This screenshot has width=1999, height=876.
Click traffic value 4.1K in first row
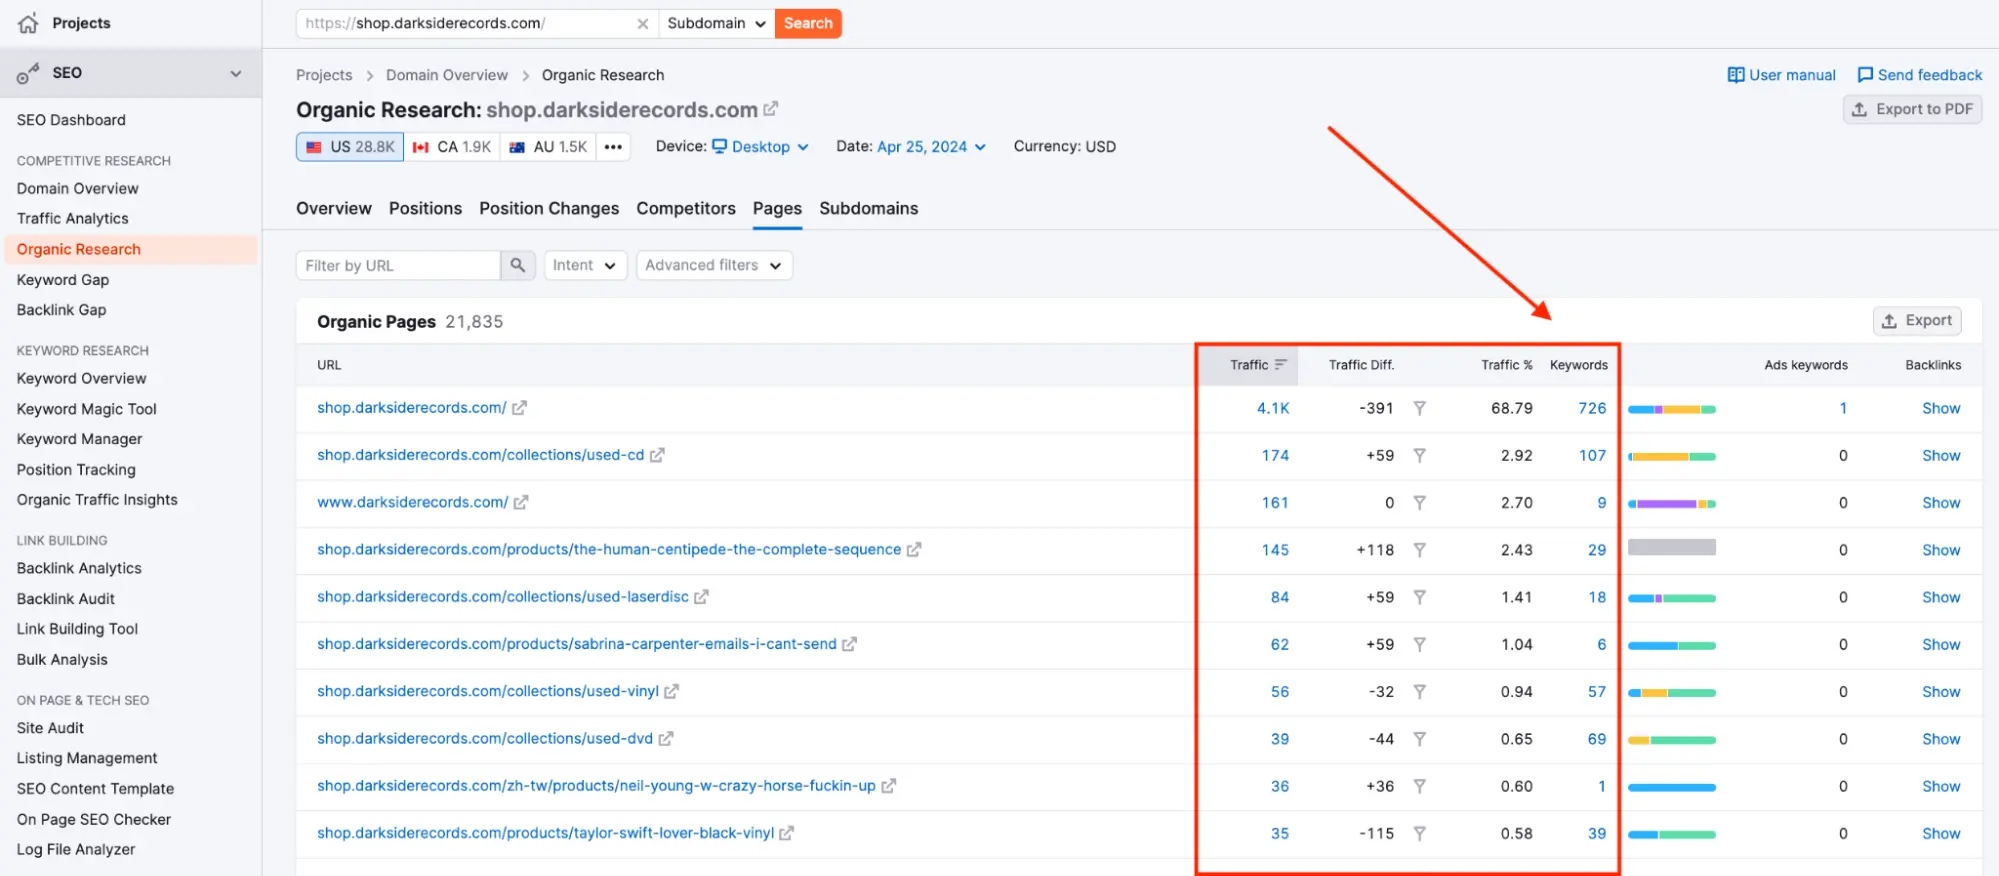pyautogui.click(x=1273, y=408)
